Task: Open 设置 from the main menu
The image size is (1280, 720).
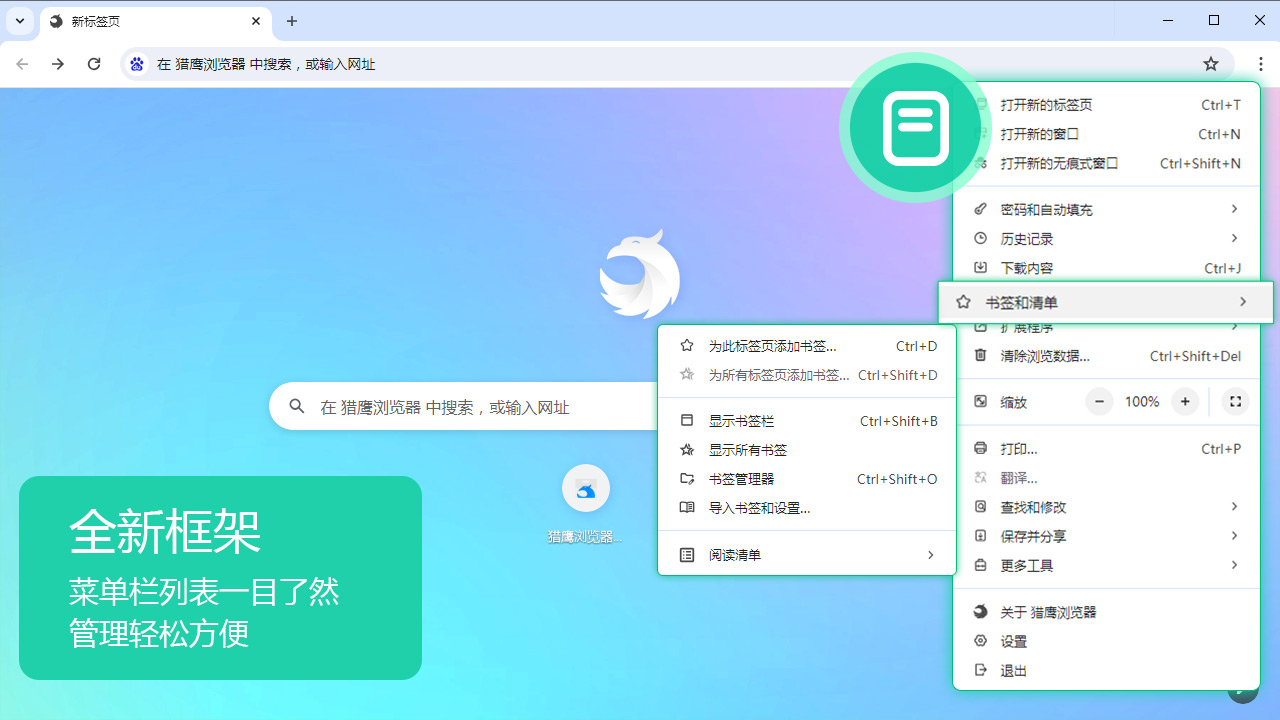Action: coord(1012,641)
